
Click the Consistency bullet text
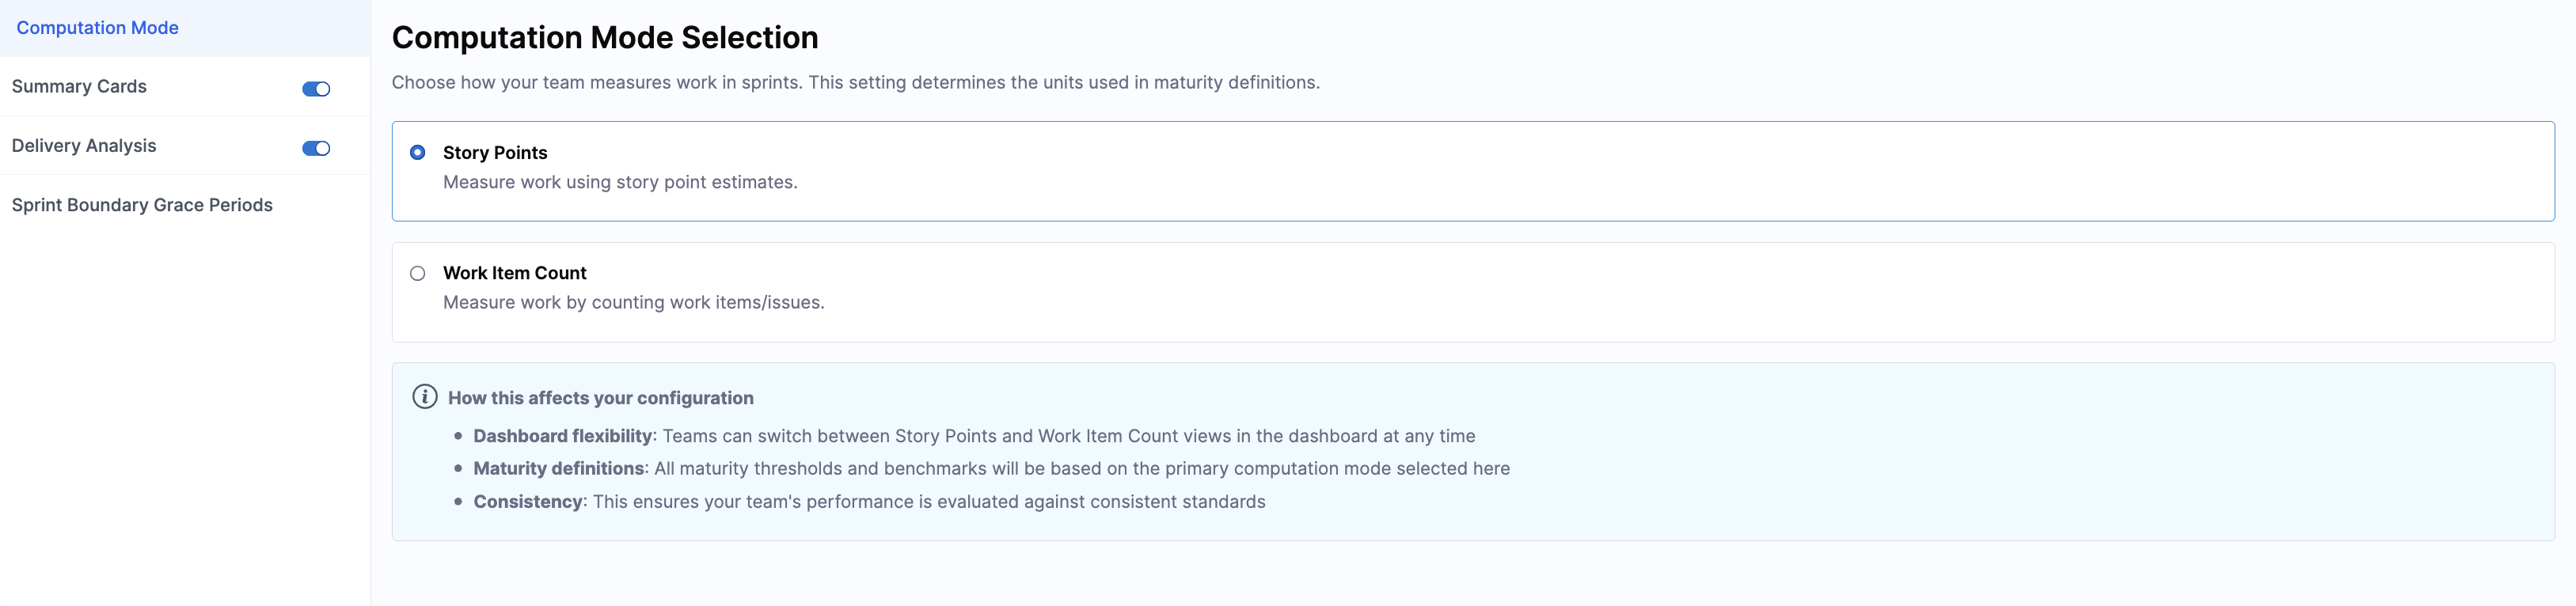click(x=868, y=501)
